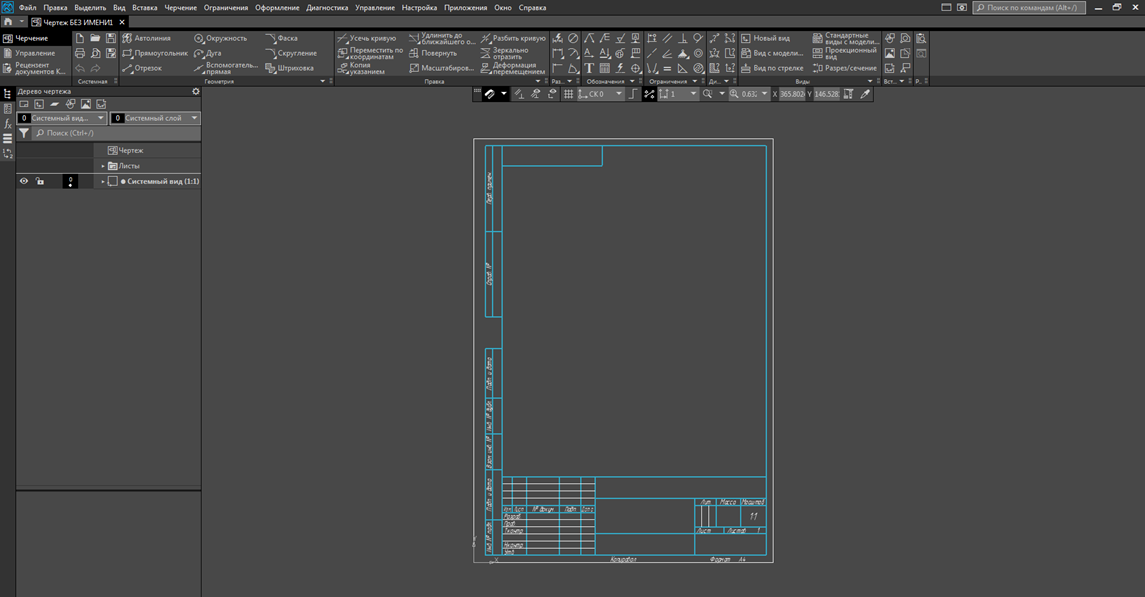The height and width of the screenshot is (597, 1145).
Task: Toggle the lock icon of Системный вид
Action: pyautogui.click(x=40, y=181)
